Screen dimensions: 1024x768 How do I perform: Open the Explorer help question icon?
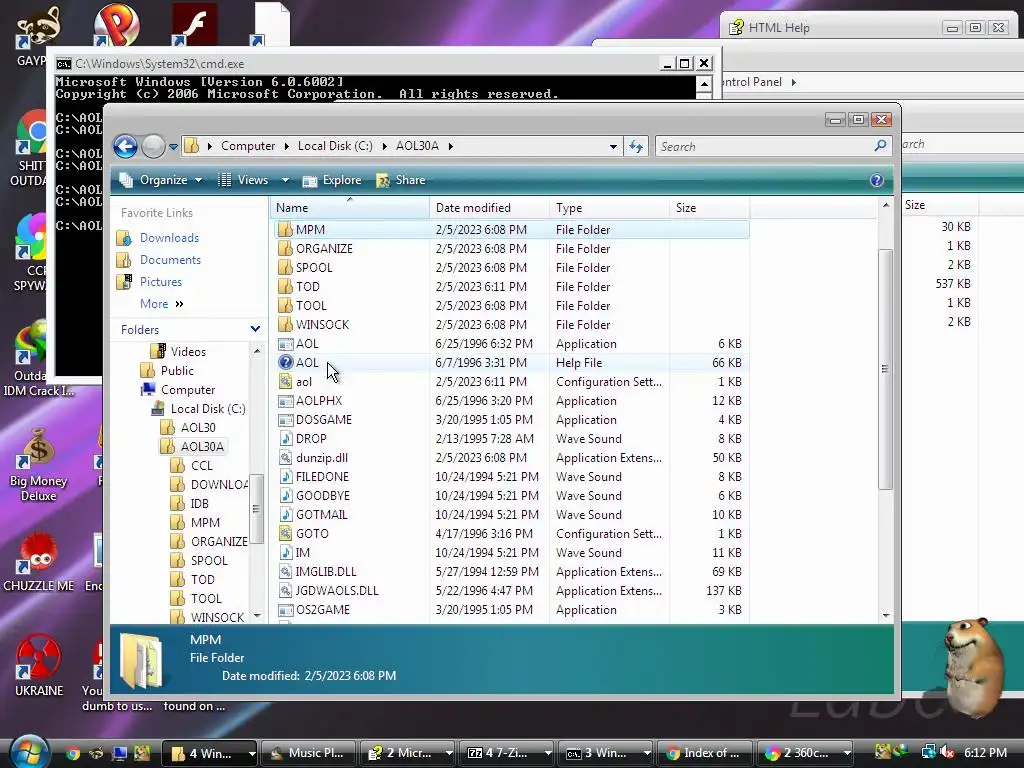pyautogui.click(x=876, y=180)
